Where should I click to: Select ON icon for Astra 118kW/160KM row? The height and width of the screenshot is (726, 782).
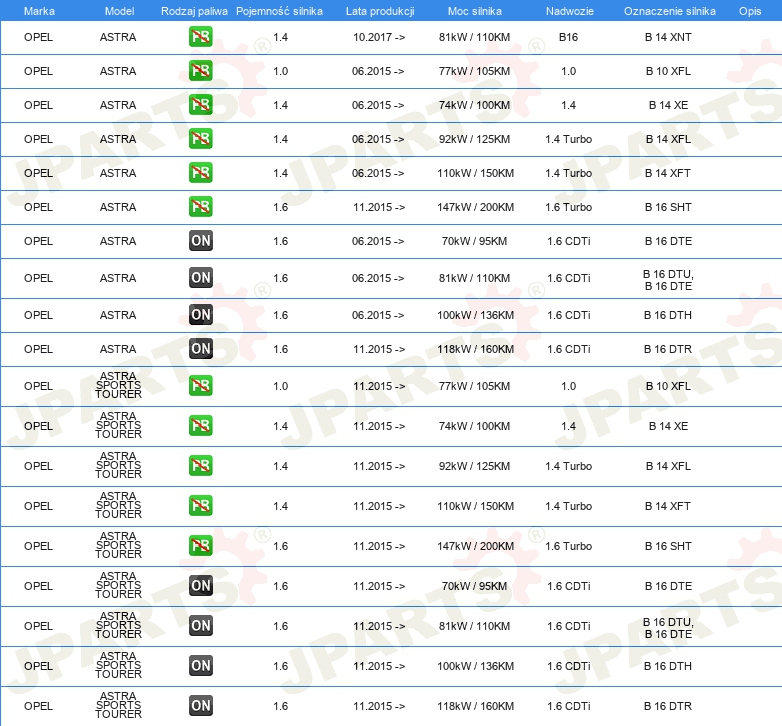201,349
